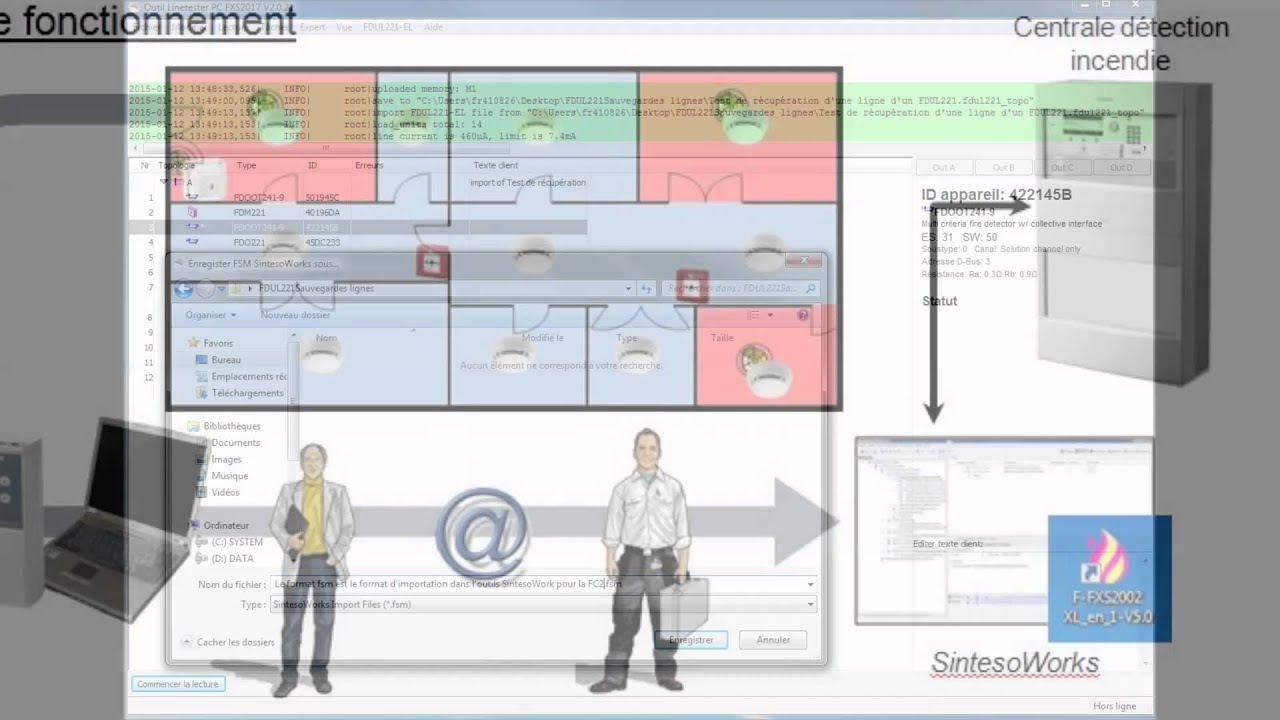Open the Organiser dropdown menu
1280x720 pixels.
point(209,315)
